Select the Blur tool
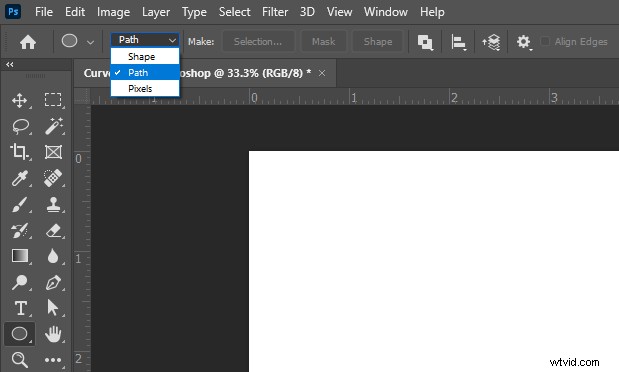The height and width of the screenshot is (372, 619). pos(53,256)
